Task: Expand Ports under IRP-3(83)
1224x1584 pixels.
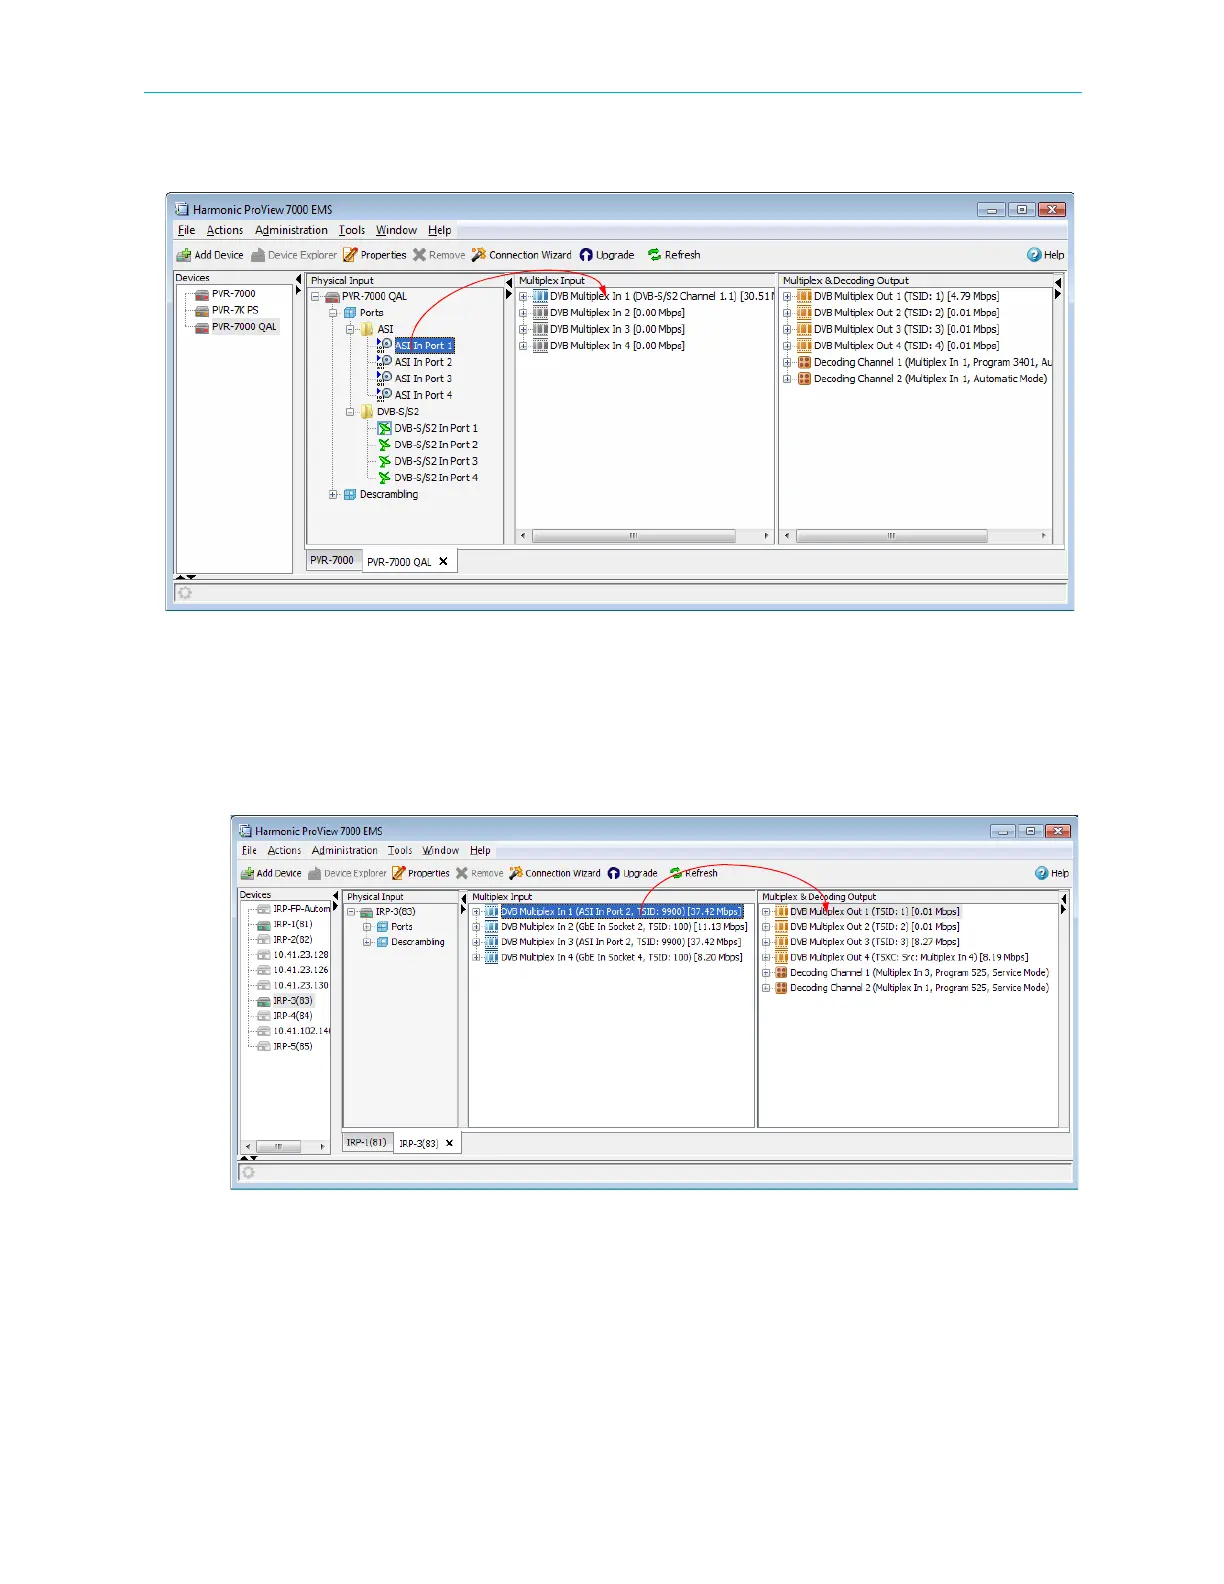Action: (367, 927)
